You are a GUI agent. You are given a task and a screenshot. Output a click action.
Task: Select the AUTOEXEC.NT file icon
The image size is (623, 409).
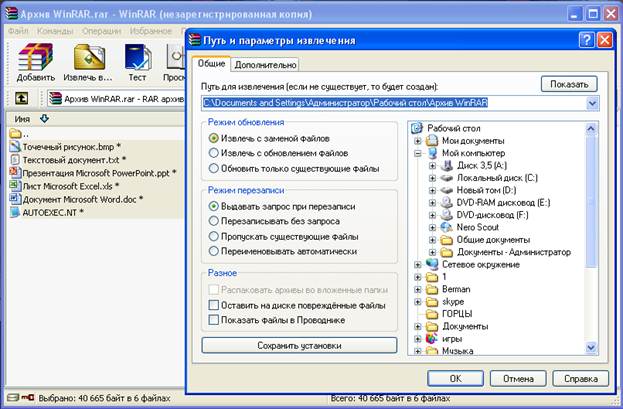[15, 212]
